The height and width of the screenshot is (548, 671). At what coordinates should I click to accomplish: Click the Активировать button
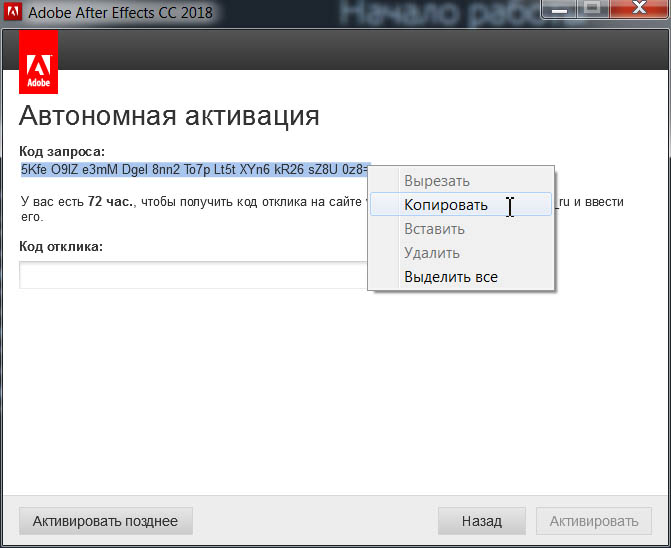pyautogui.click(x=594, y=521)
